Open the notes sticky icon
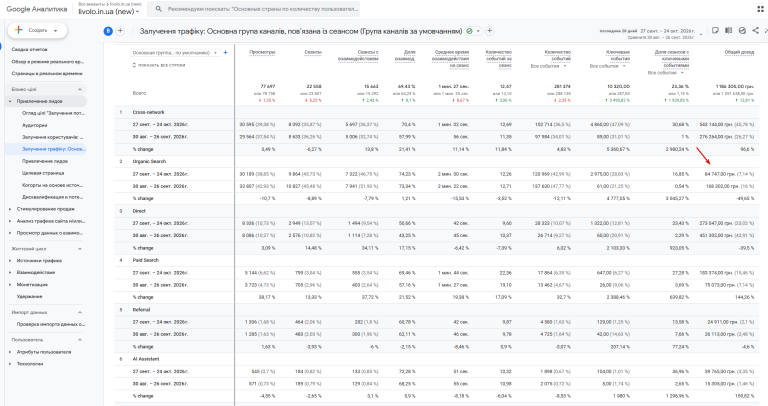The width and height of the screenshot is (768, 406). pyautogui.click(x=715, y=30)
